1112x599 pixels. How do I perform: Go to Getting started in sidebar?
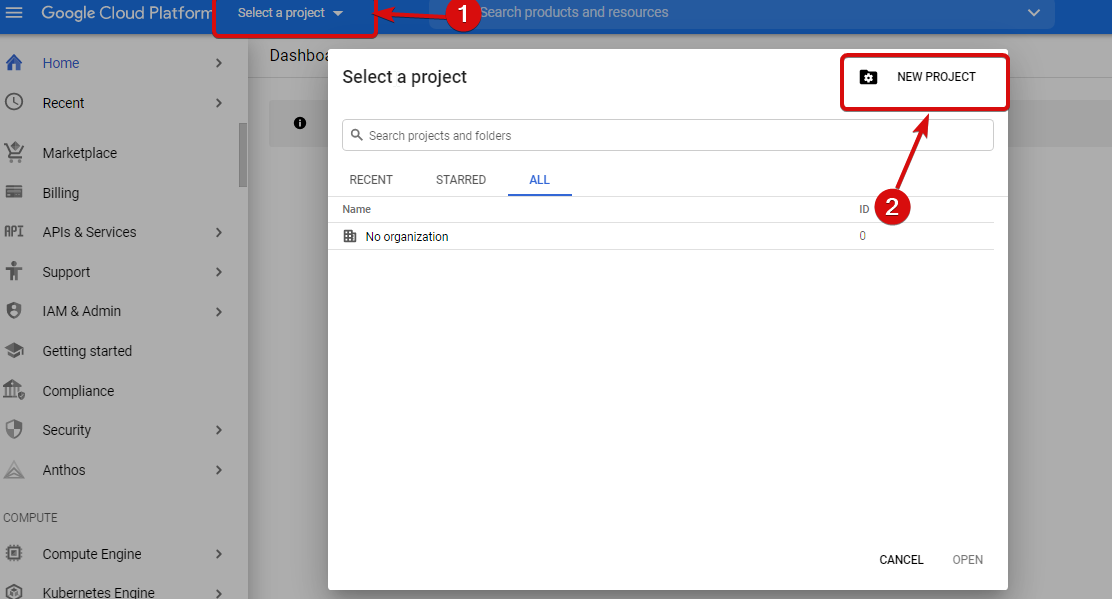(87, 351)
